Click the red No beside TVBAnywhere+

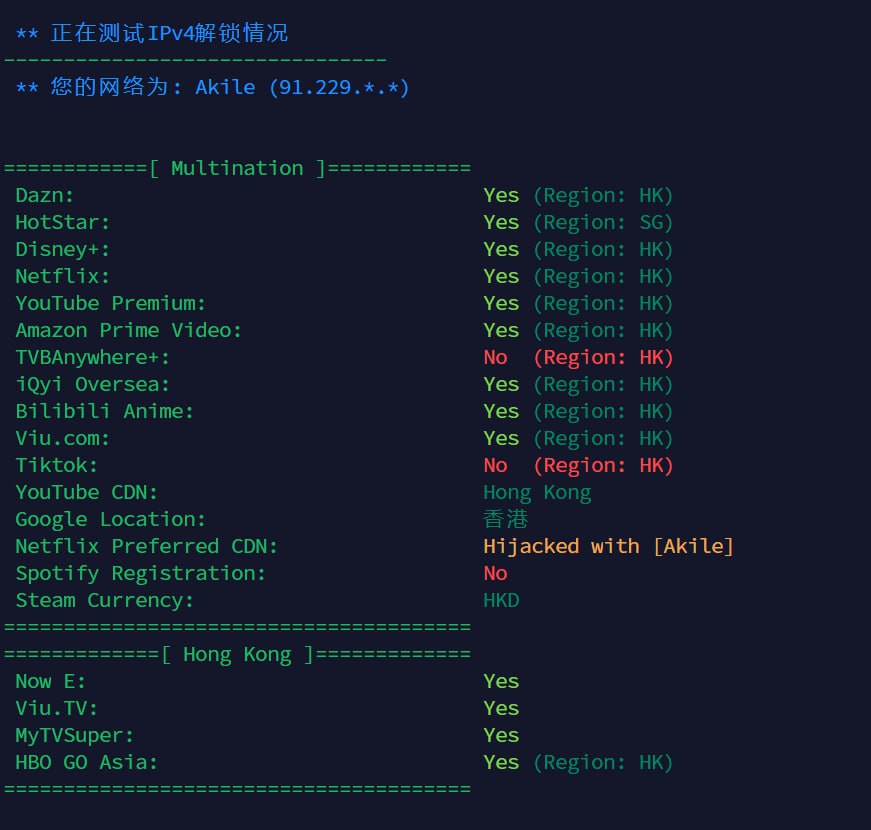[495, 357]
